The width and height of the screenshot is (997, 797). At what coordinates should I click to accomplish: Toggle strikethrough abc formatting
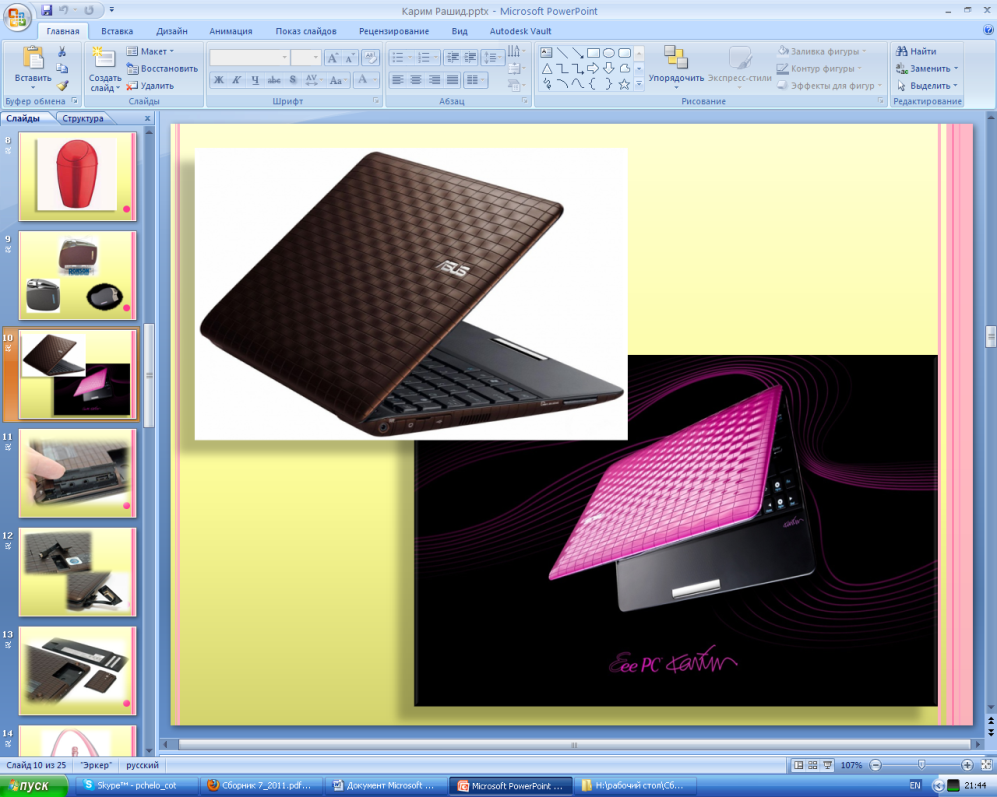[274, 80]
